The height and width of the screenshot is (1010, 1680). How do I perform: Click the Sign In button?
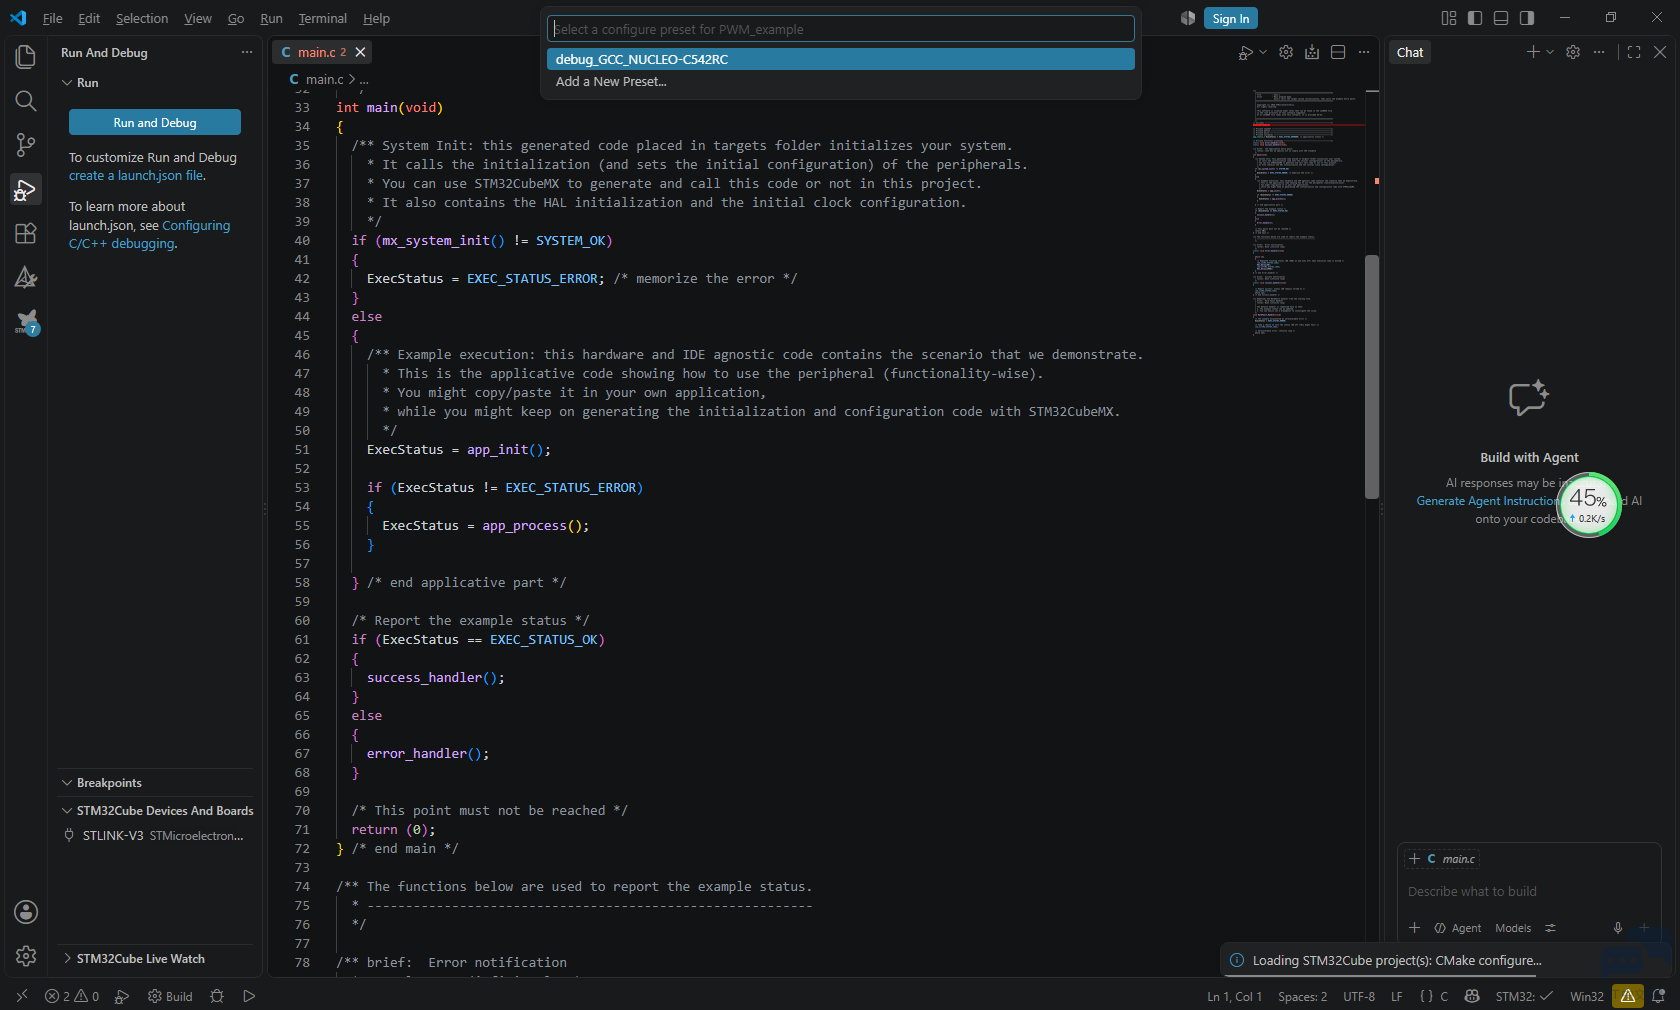tap(1230, 18)
